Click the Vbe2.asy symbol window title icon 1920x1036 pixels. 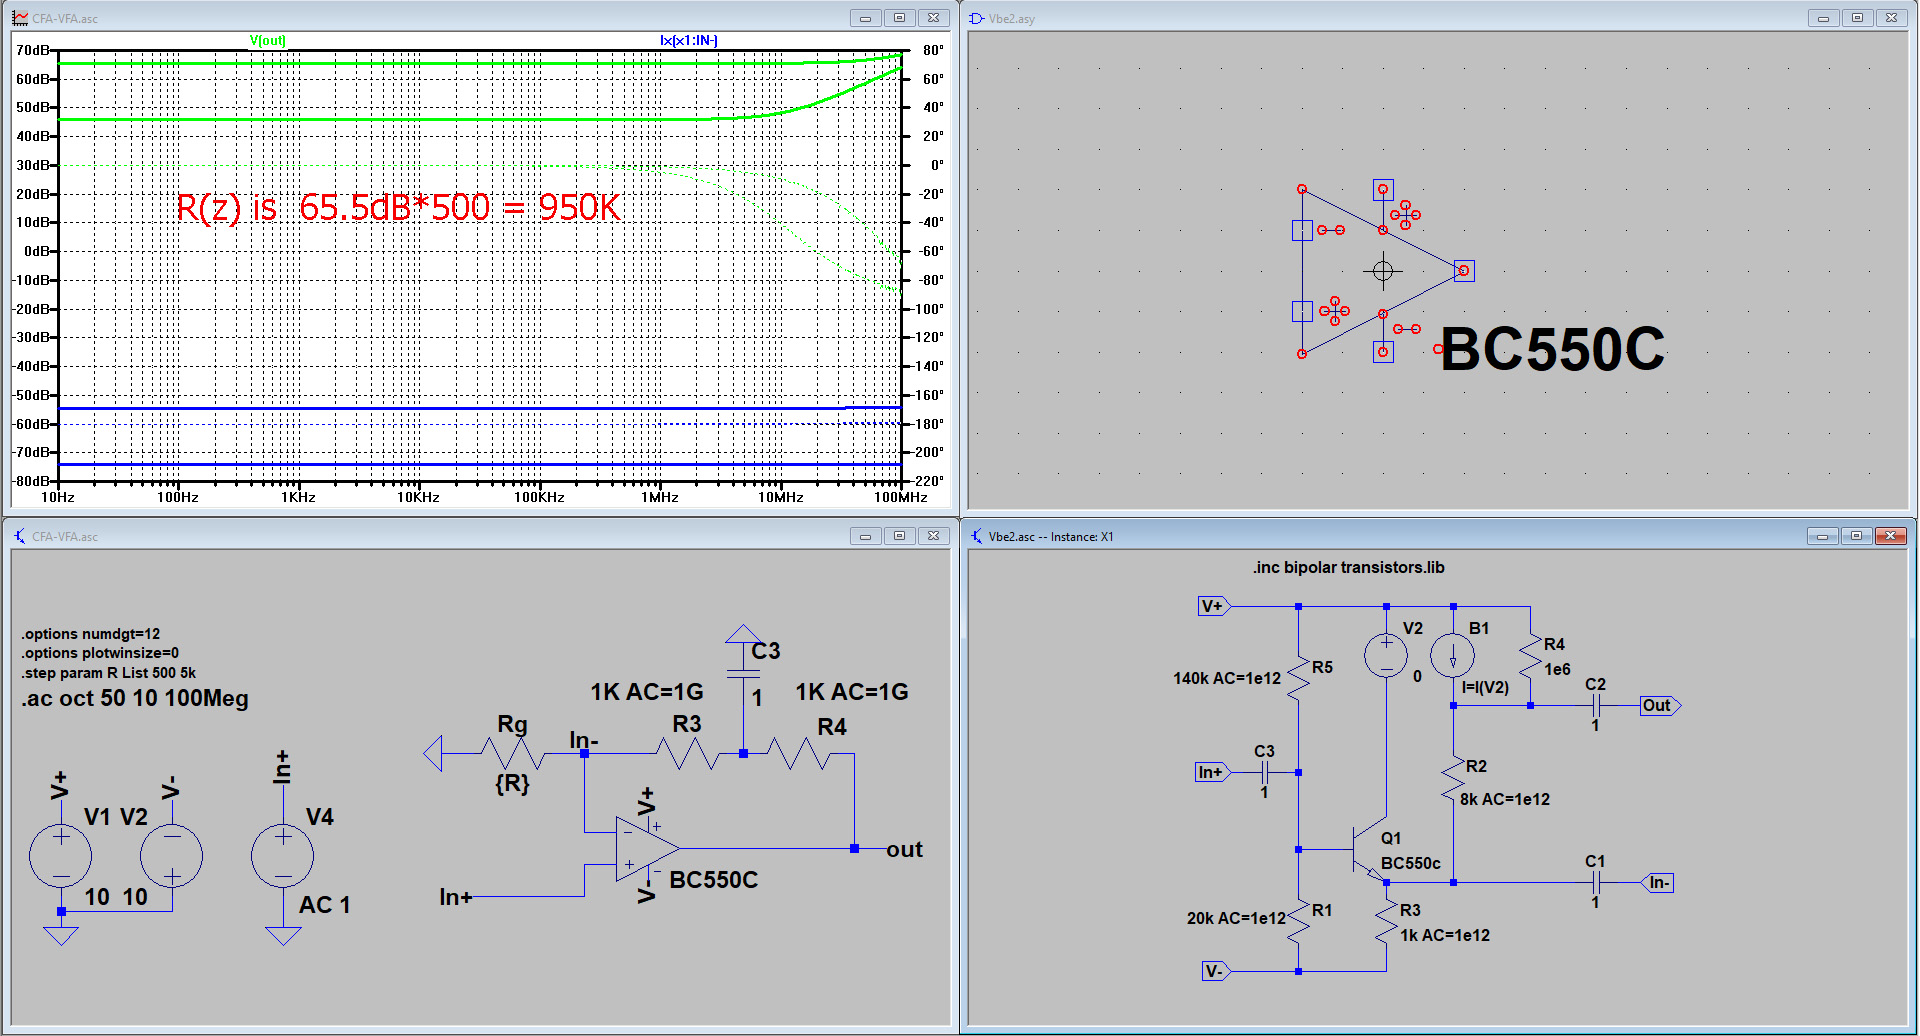point(977,18)
